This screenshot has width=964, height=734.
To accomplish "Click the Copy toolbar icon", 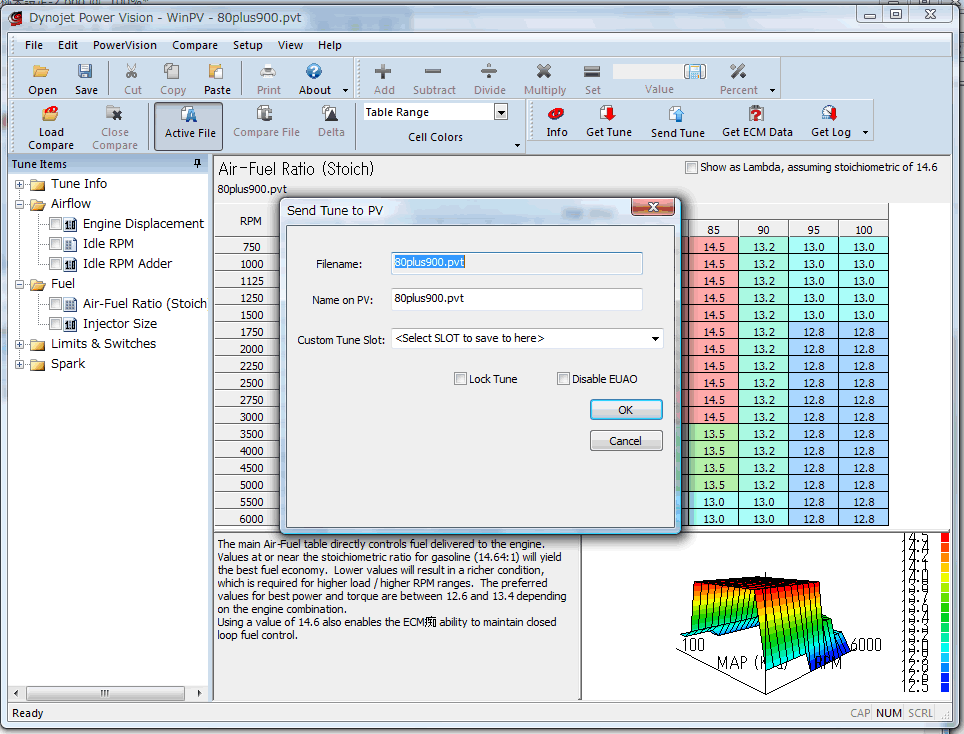I will tap(172, 72).
